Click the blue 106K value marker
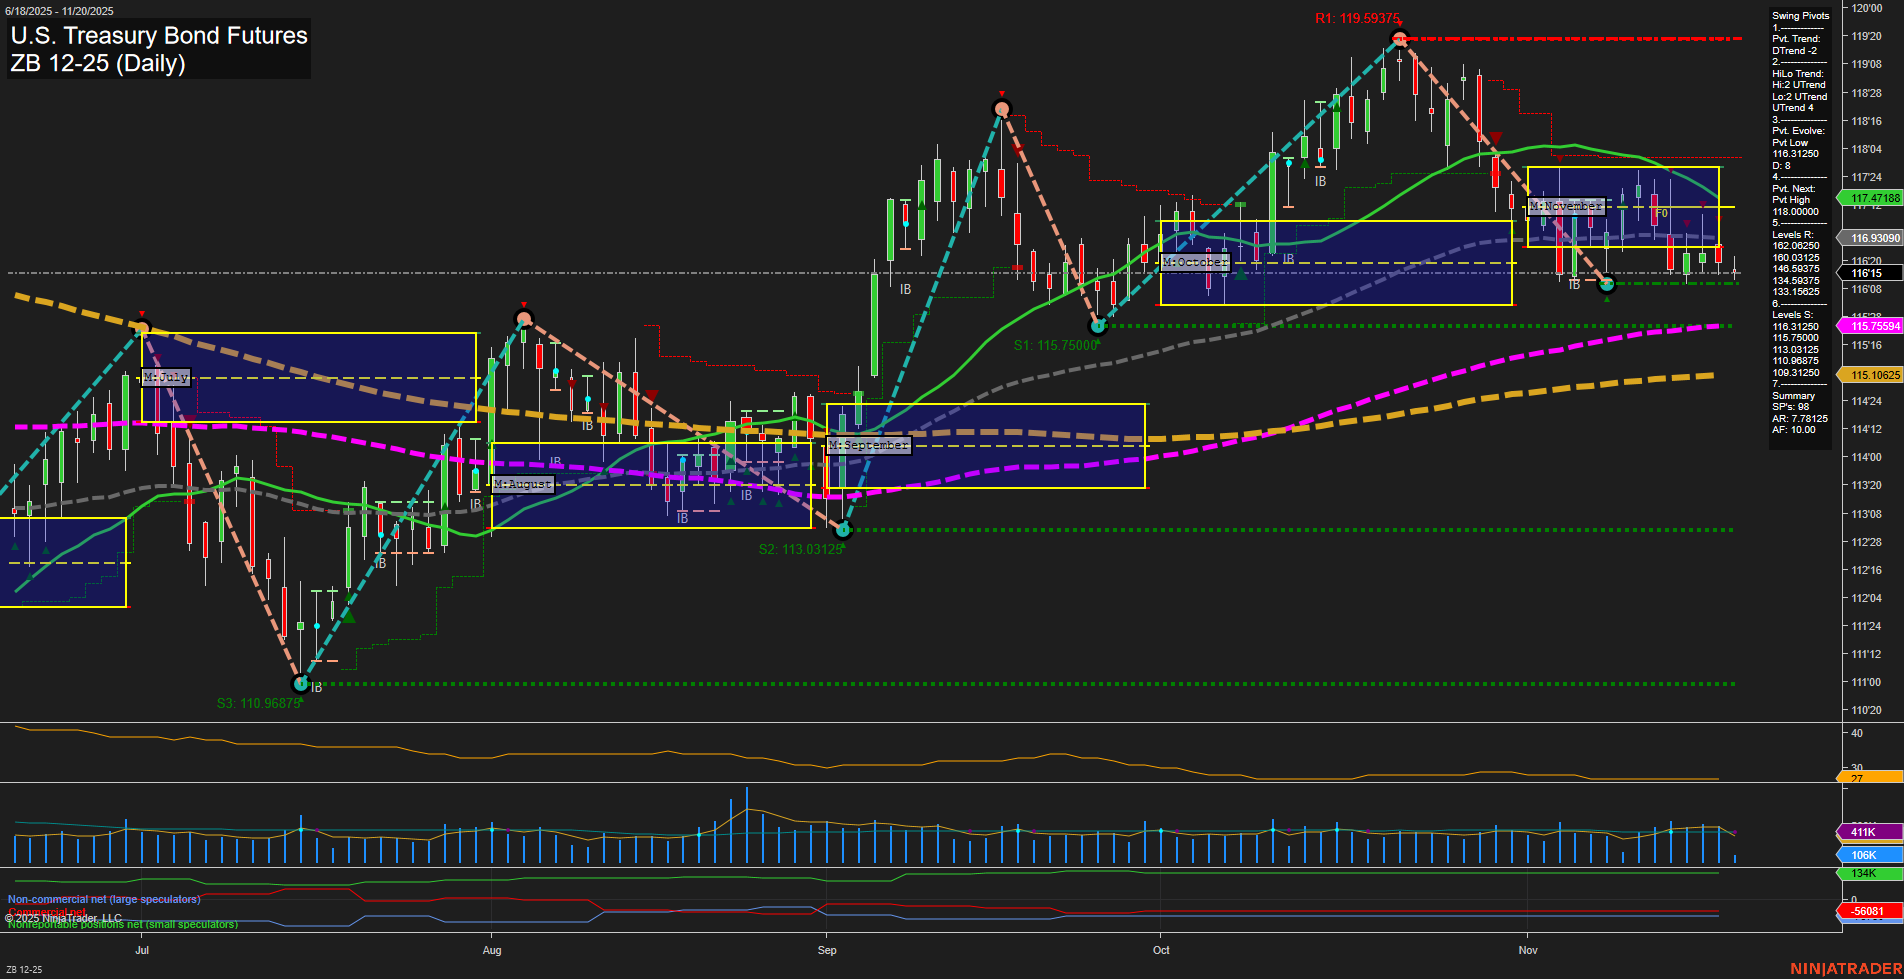Image resolution: width=1904 pixels, height=979 pixels. pos(1862,855)
